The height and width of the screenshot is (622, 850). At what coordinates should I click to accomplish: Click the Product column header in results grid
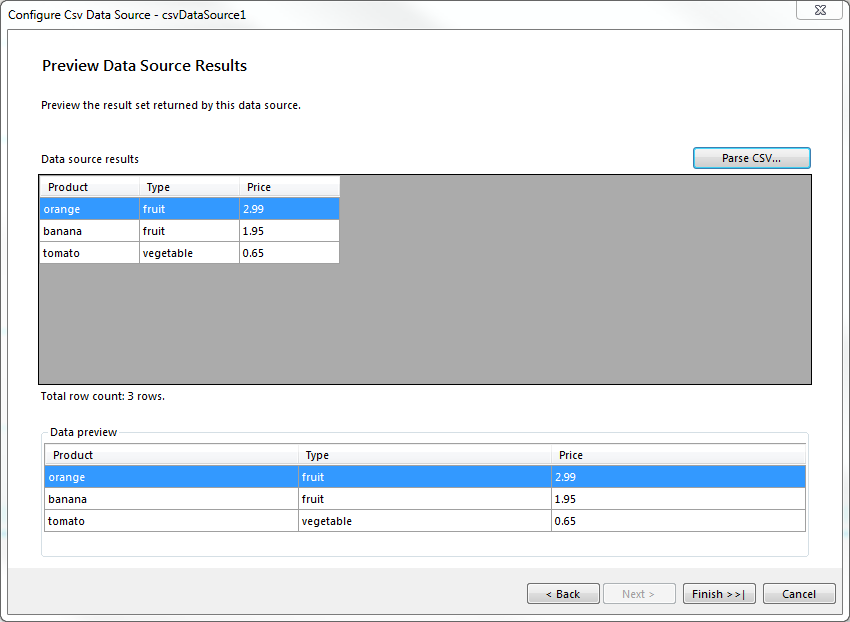click(x=67, y=187)
